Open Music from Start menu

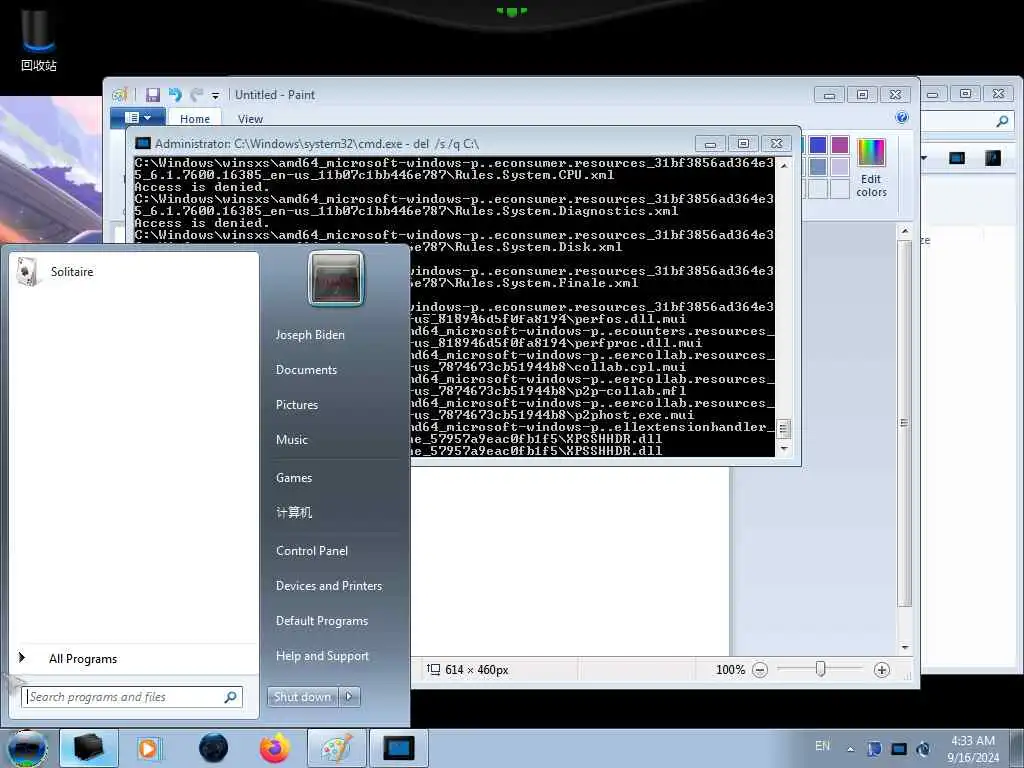click(x=292, y=440)
